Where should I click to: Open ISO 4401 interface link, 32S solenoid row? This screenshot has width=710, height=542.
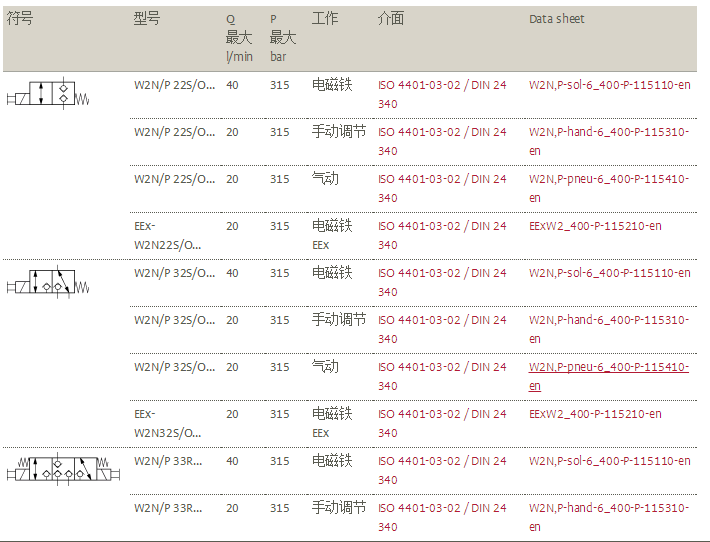442,283
